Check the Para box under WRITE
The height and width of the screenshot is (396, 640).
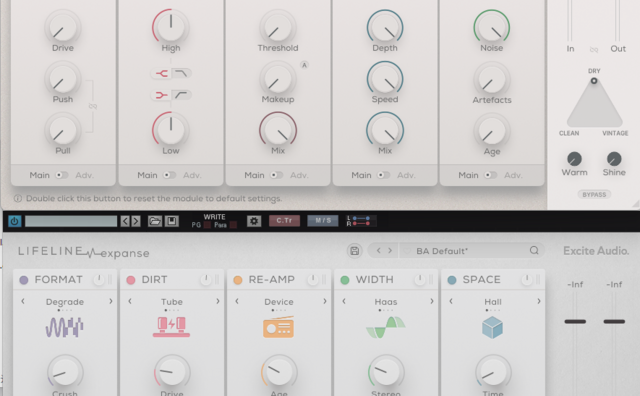233,225
